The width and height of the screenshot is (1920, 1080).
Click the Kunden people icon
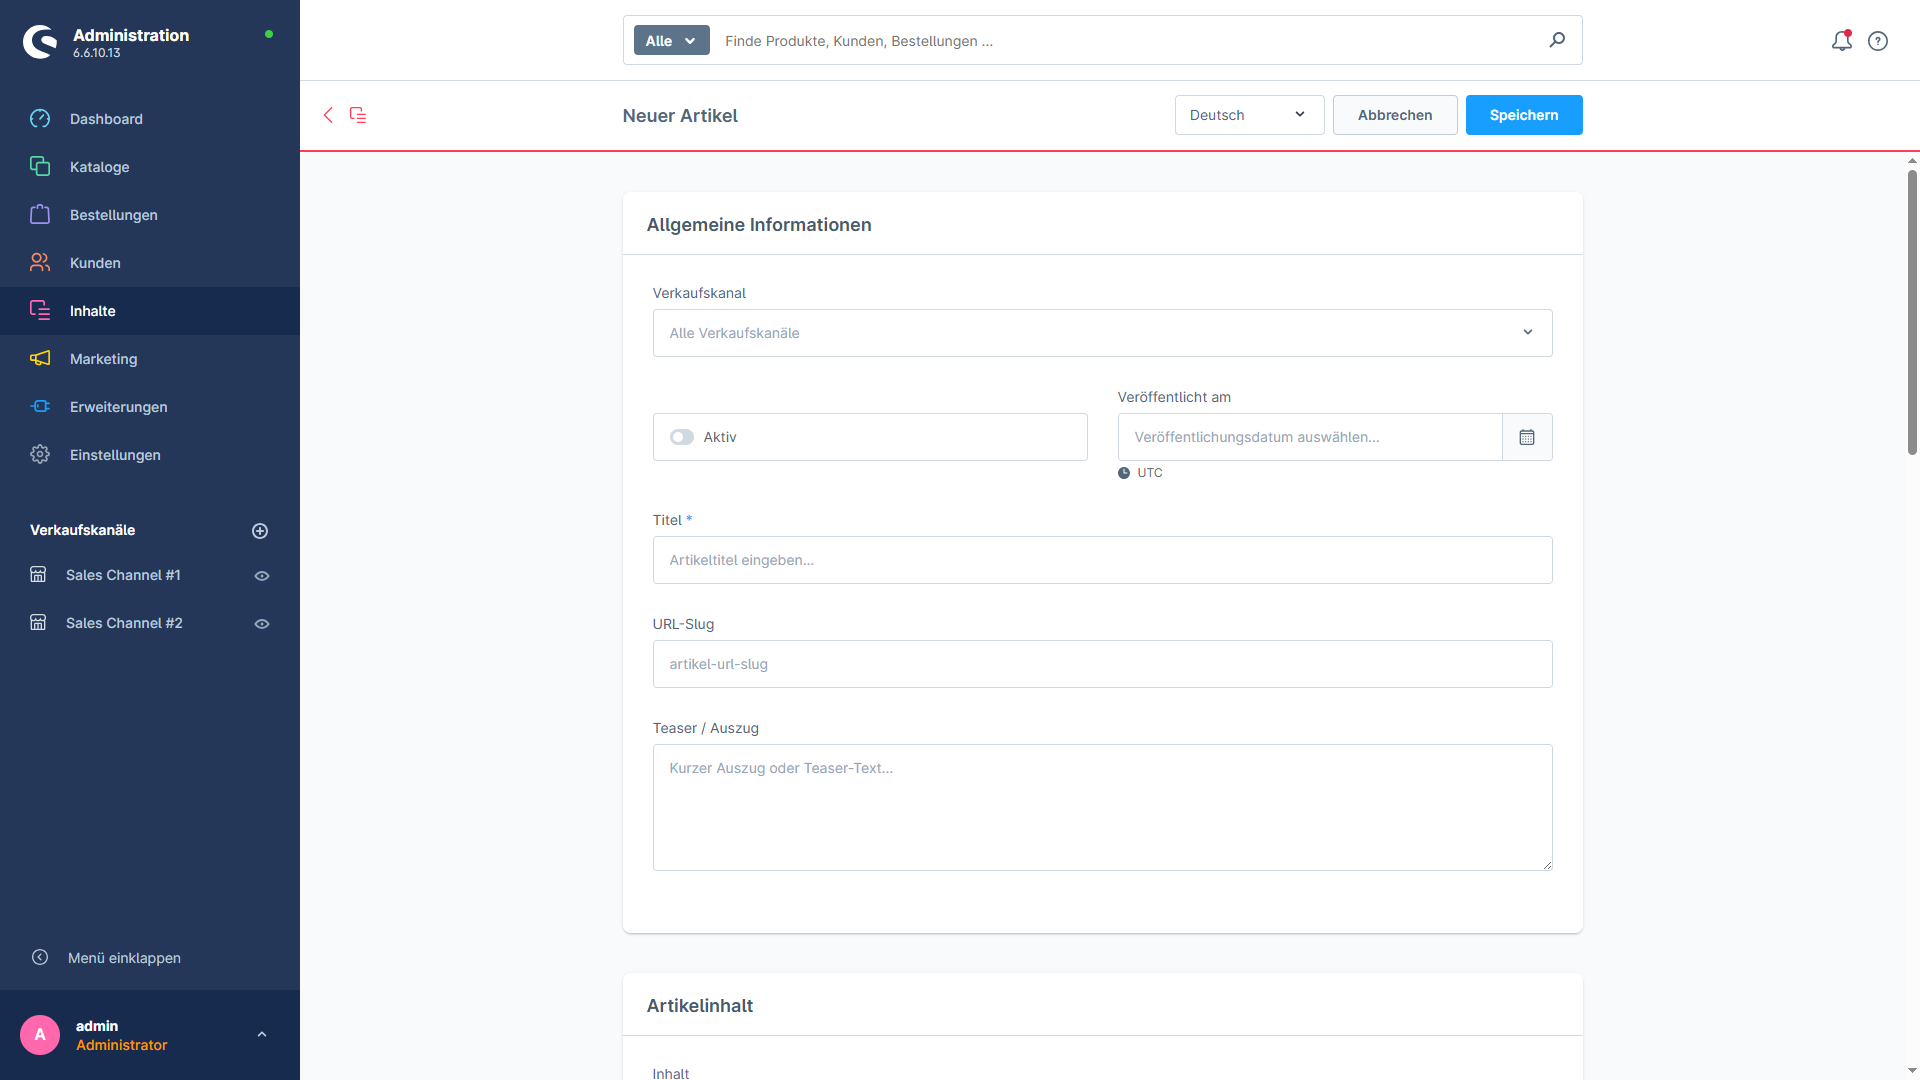(x=40, y=263)
